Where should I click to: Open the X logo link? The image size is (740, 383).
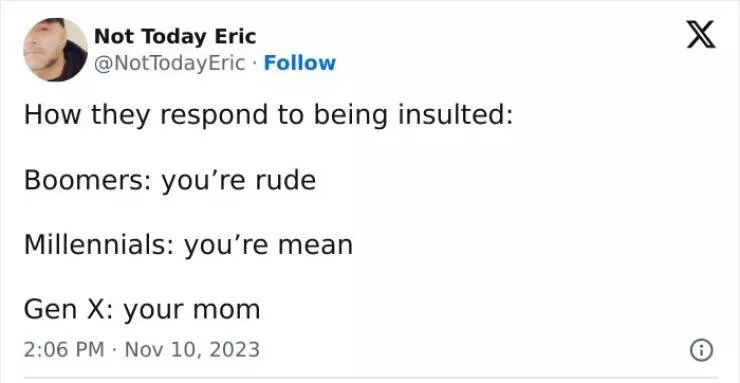tap(701, 34)
